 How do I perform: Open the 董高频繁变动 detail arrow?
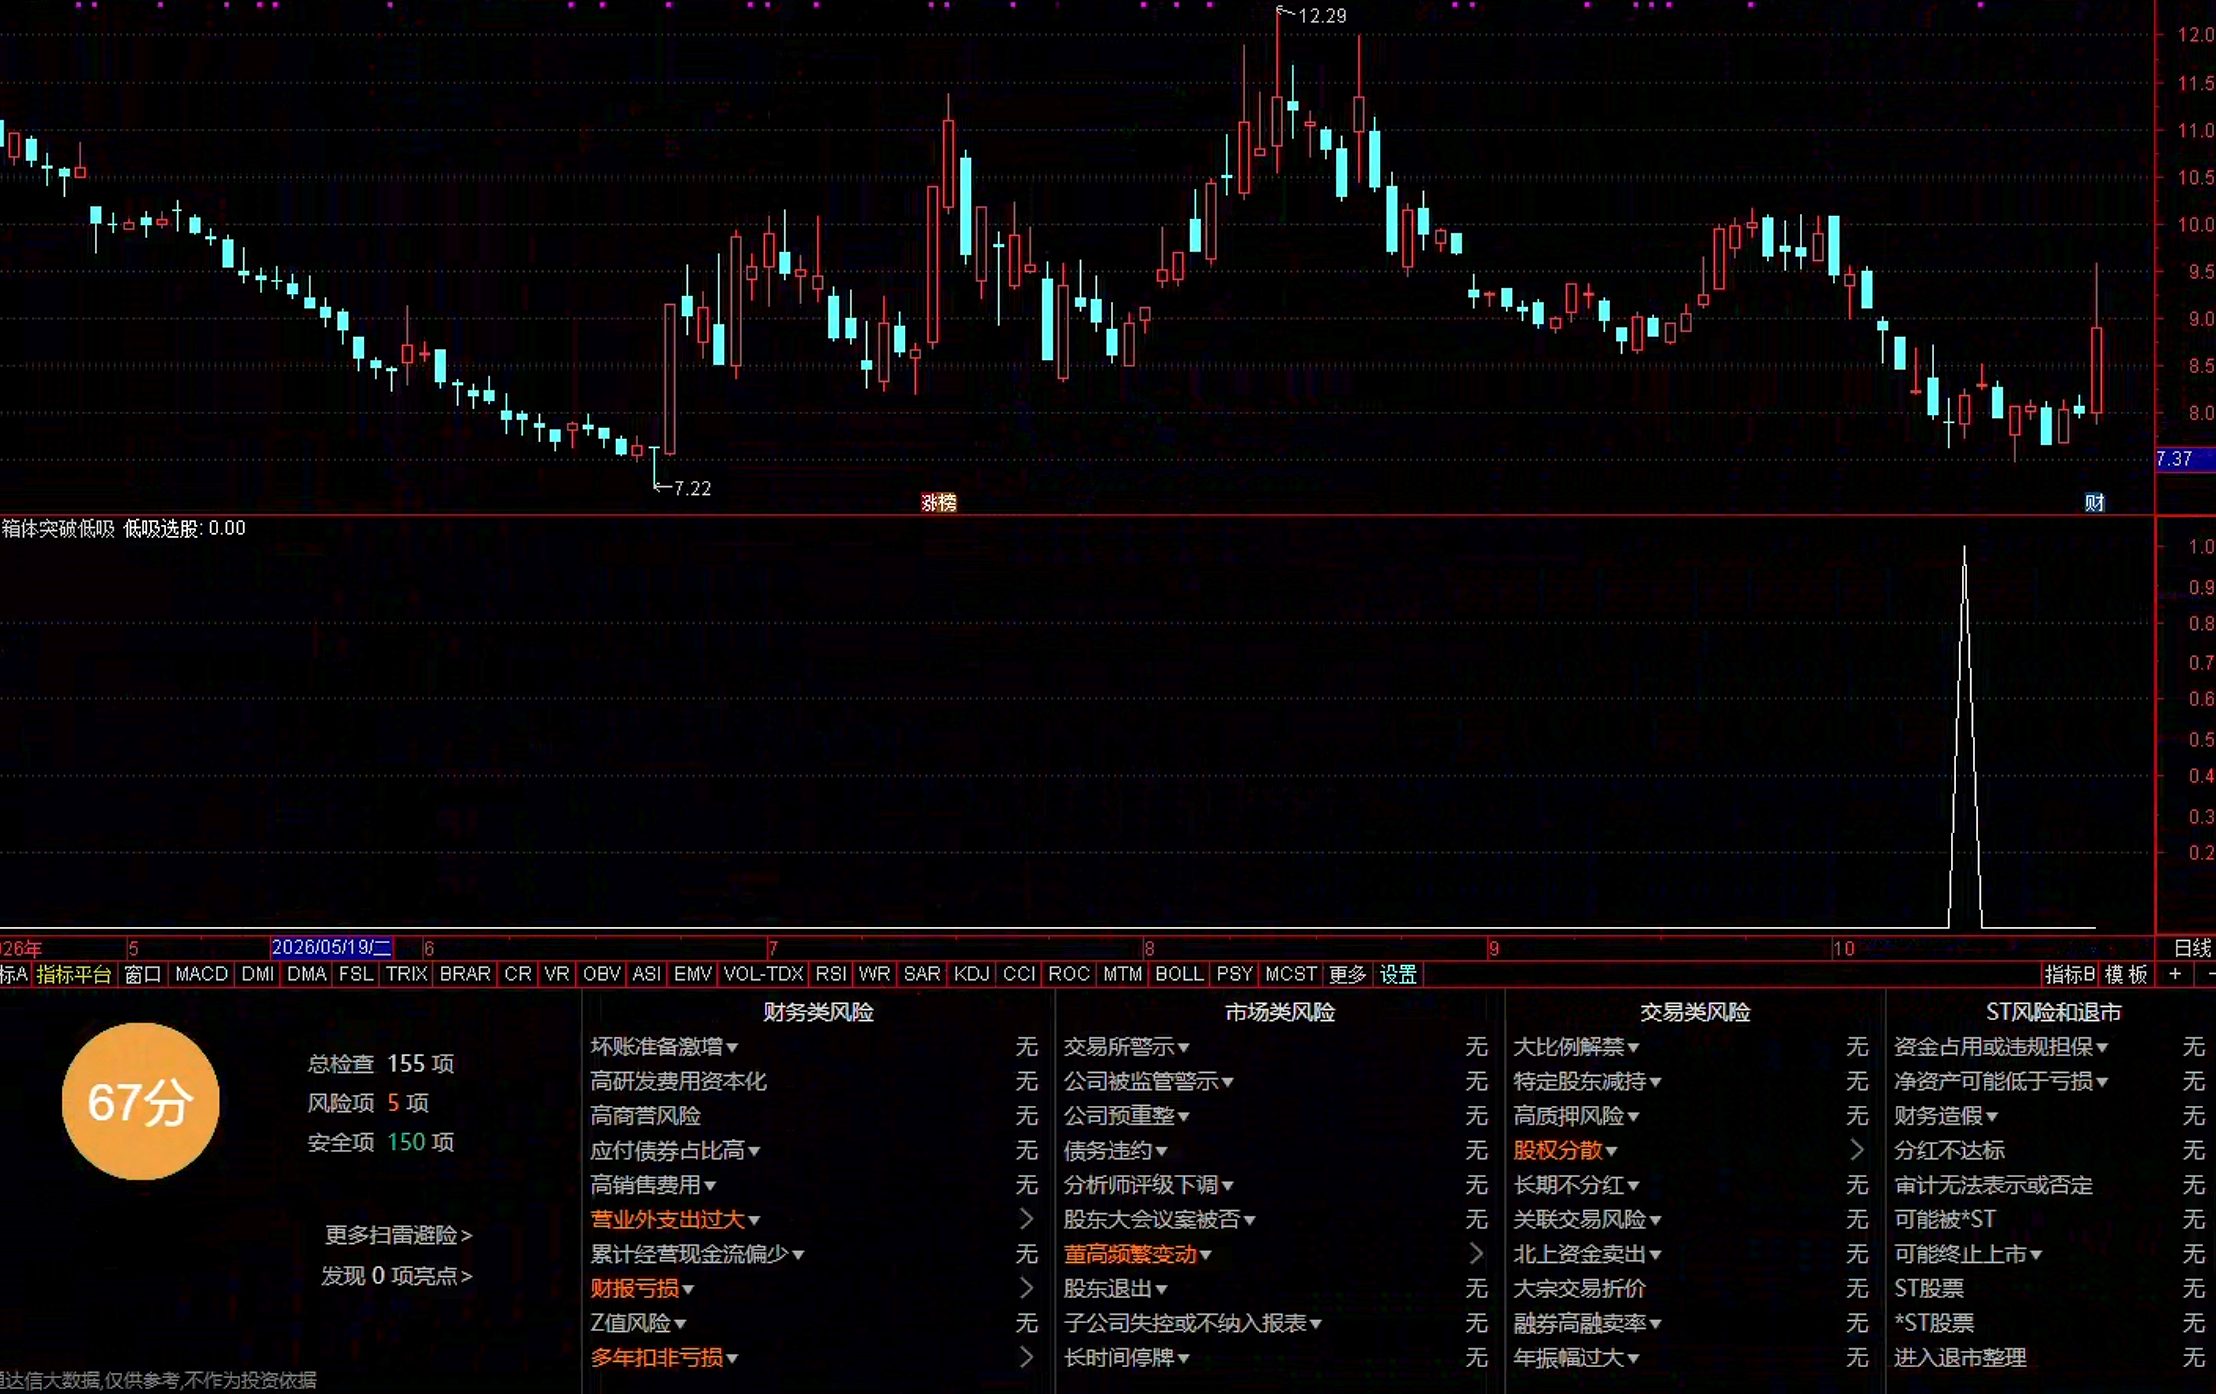coord(1476,1253)
